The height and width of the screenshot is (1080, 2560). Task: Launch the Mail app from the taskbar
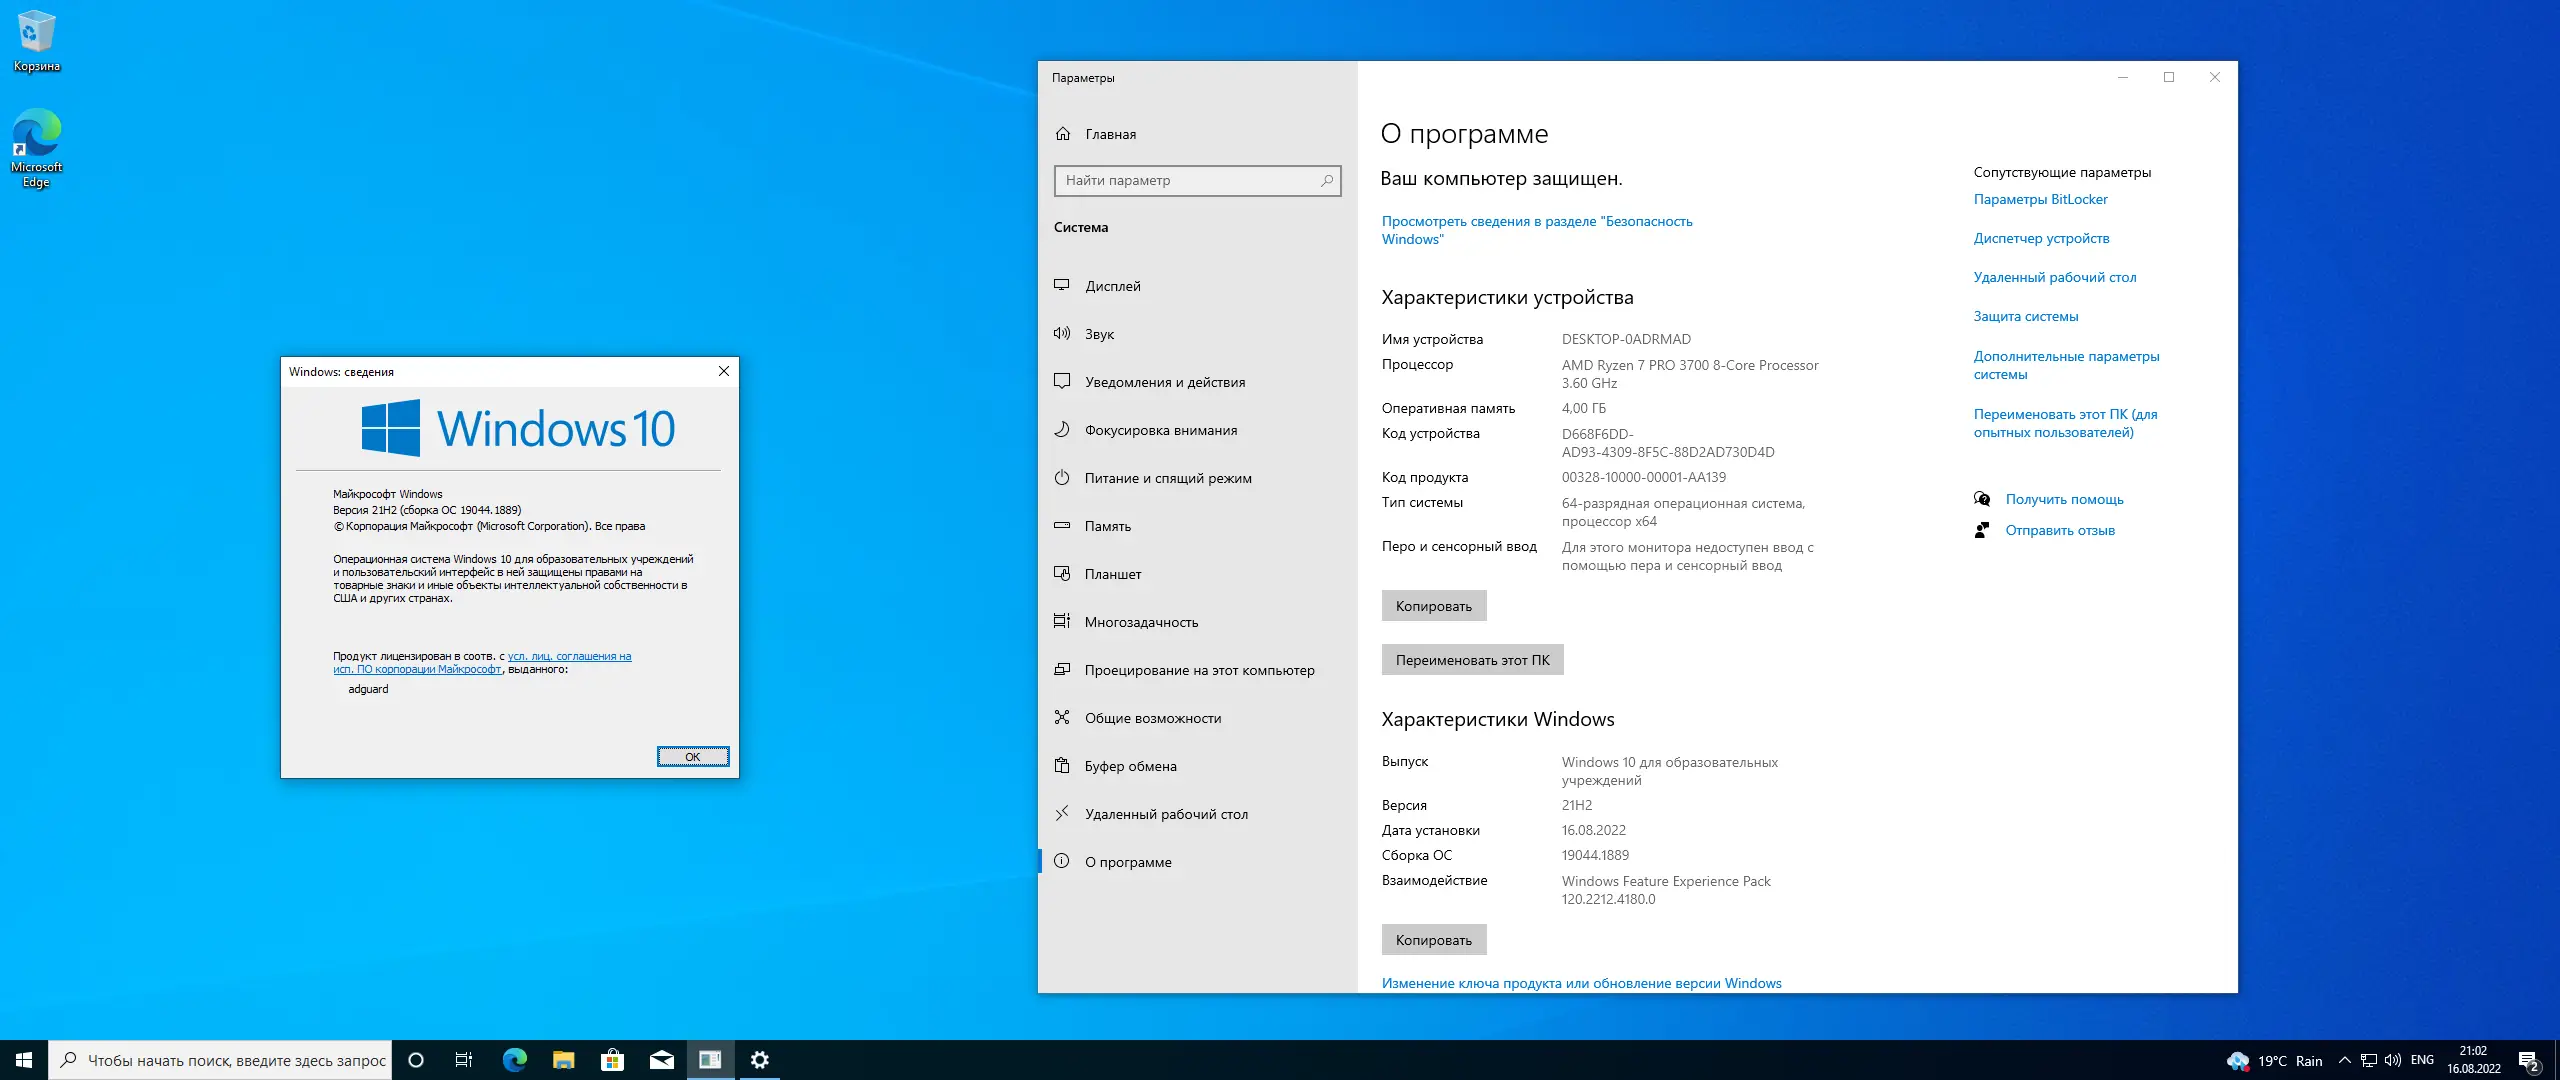coord(661,1059)
